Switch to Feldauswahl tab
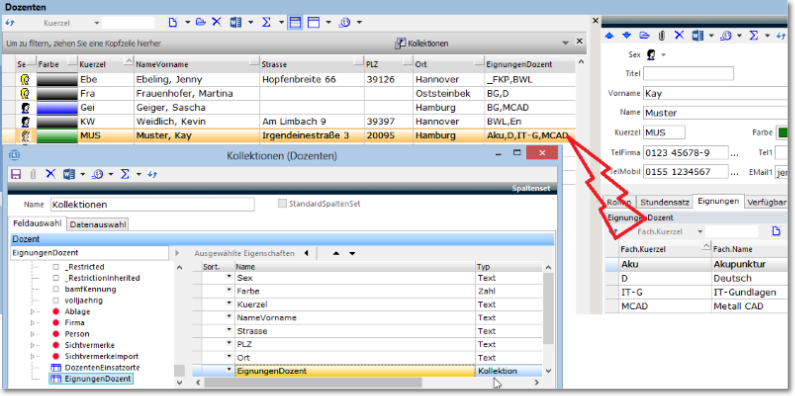Viewport: 795px width, 396px height. [x=37, y=223]
